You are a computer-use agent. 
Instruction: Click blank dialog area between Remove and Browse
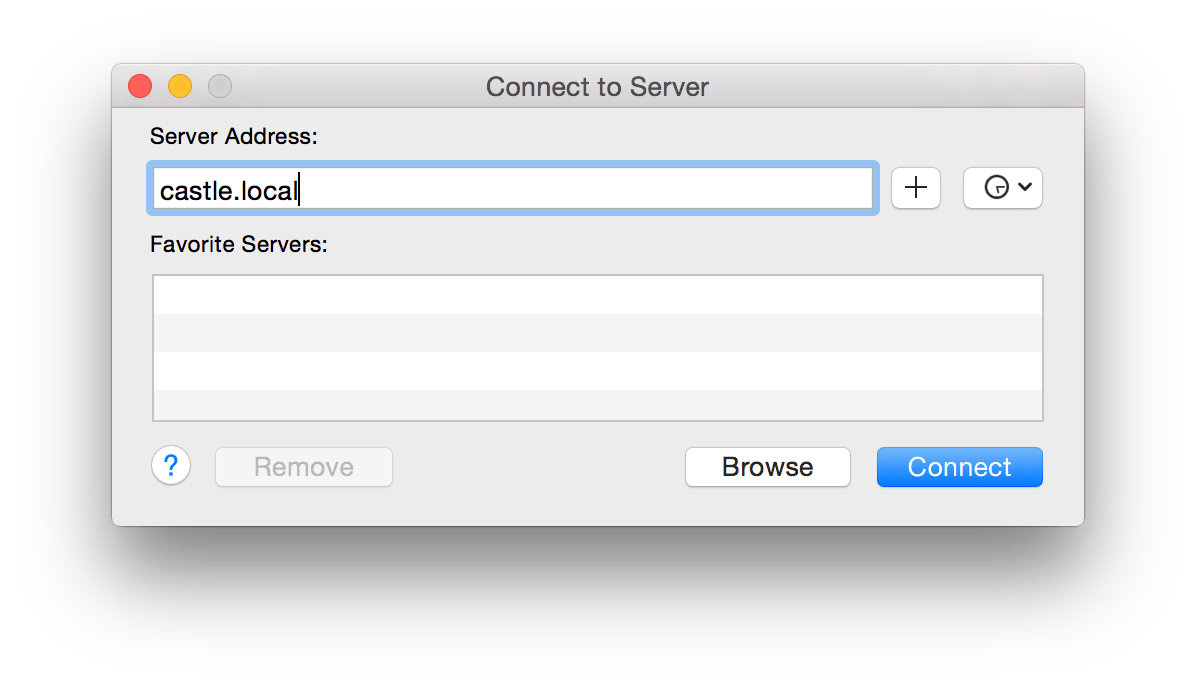click(x=538, y=467)
